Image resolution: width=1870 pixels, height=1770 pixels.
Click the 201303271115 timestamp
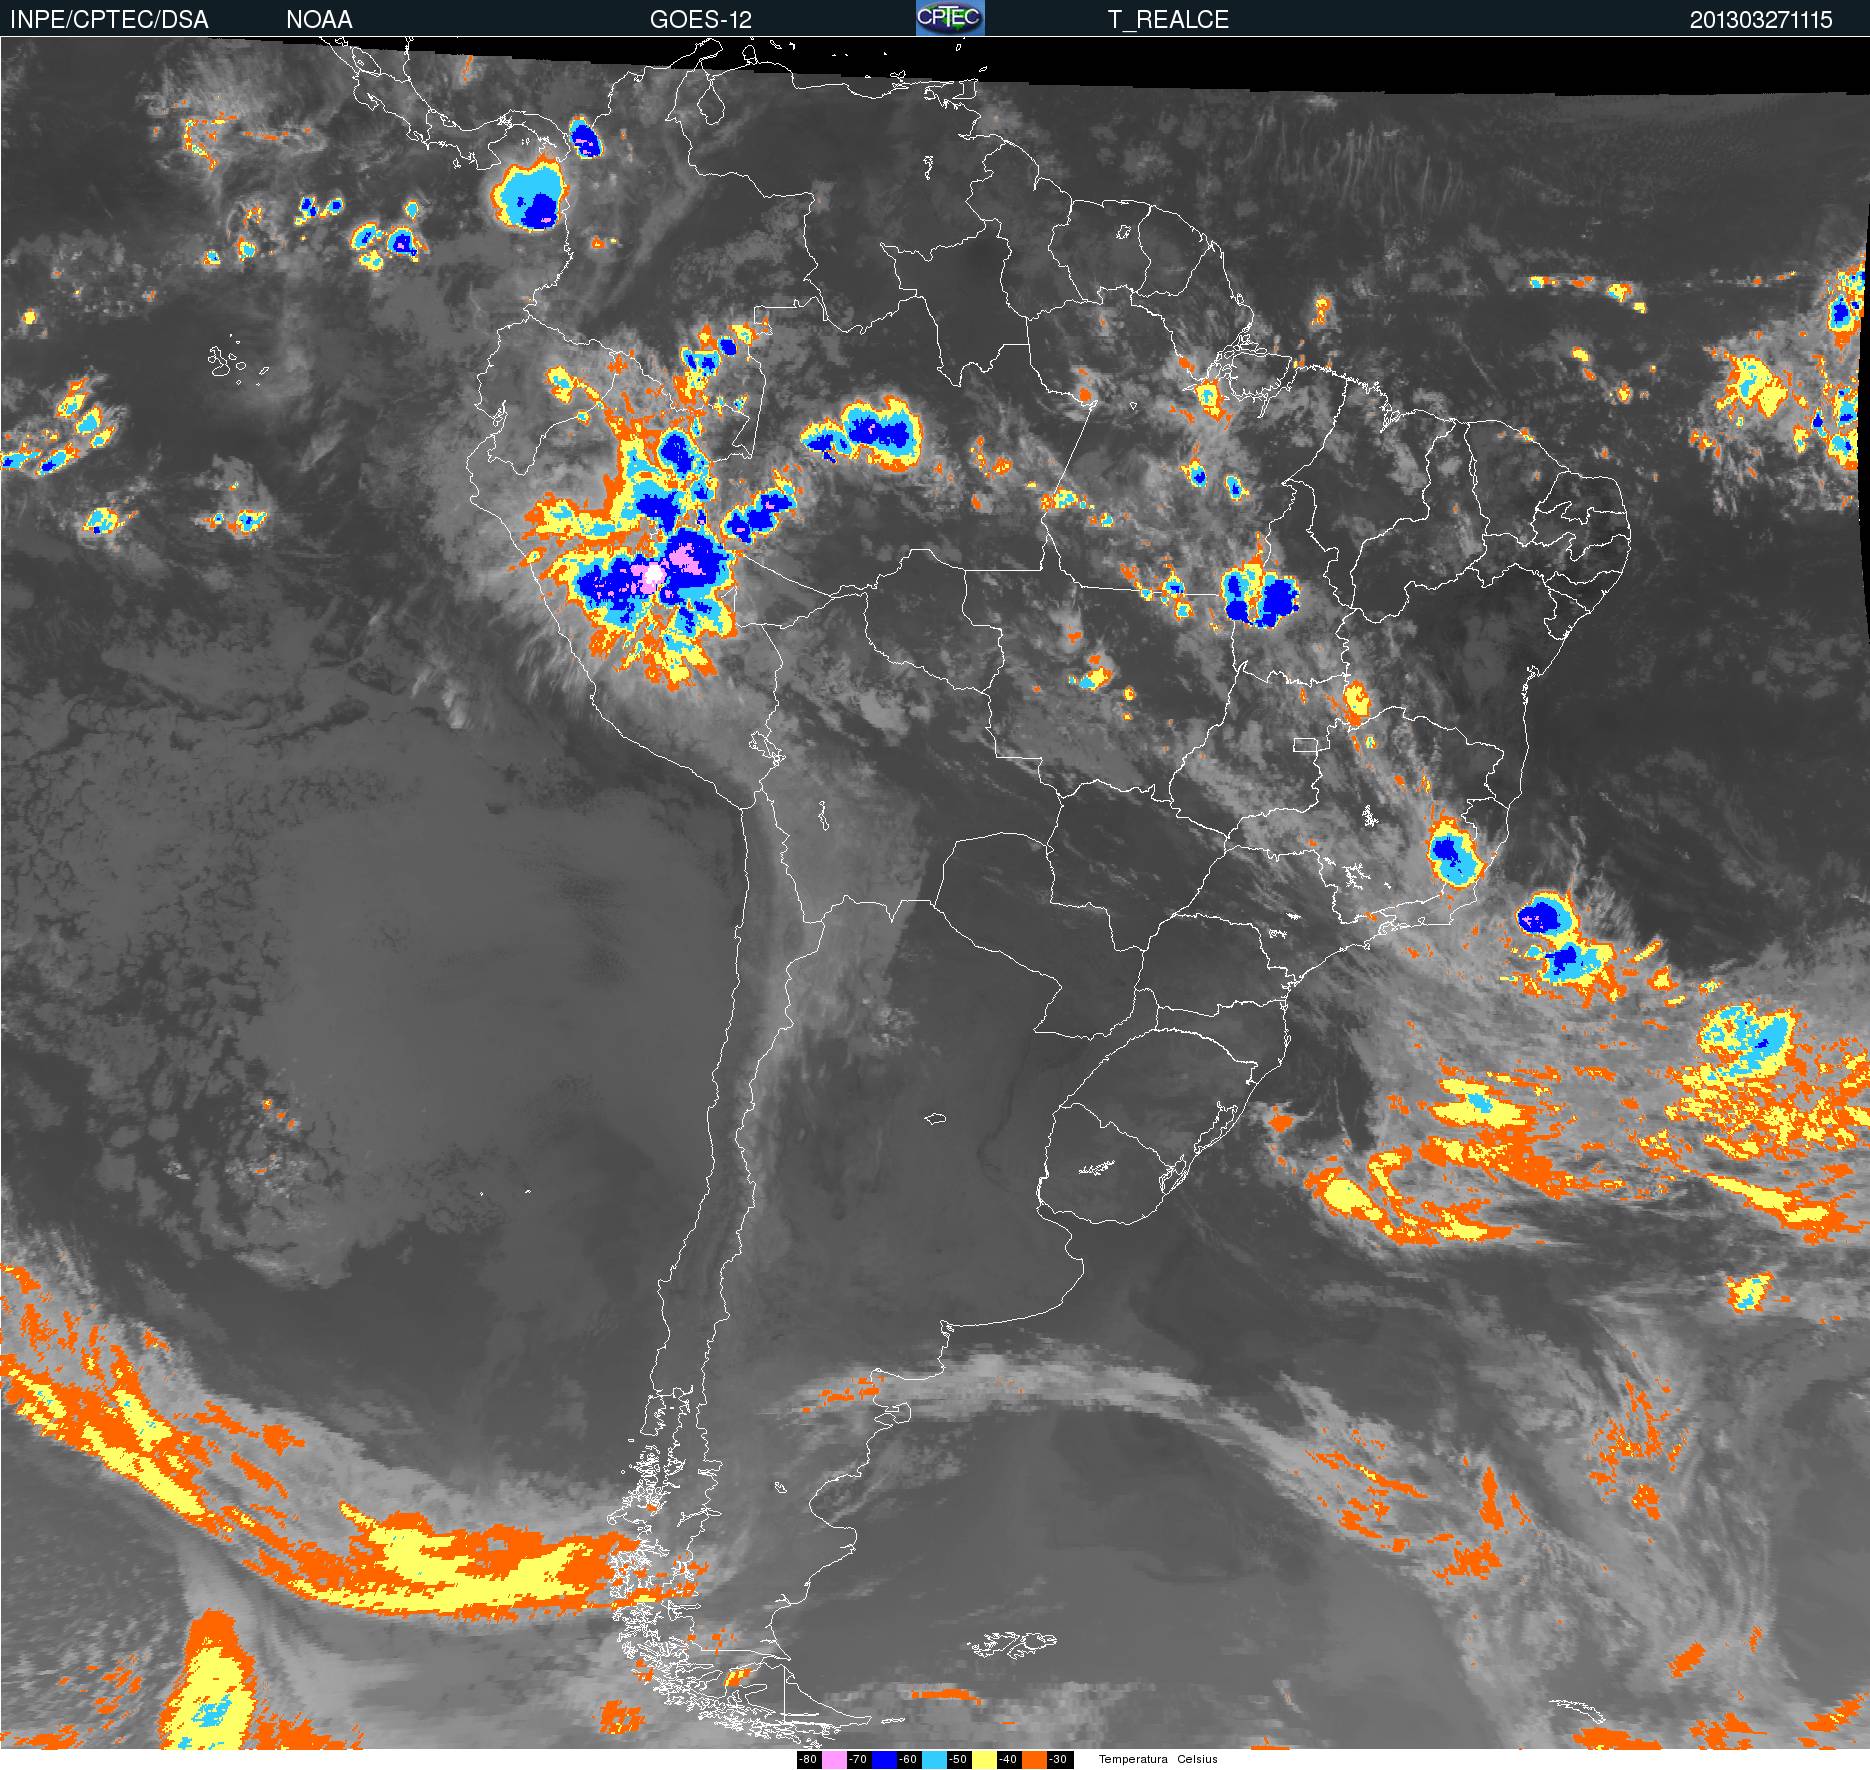(1761, 20)
